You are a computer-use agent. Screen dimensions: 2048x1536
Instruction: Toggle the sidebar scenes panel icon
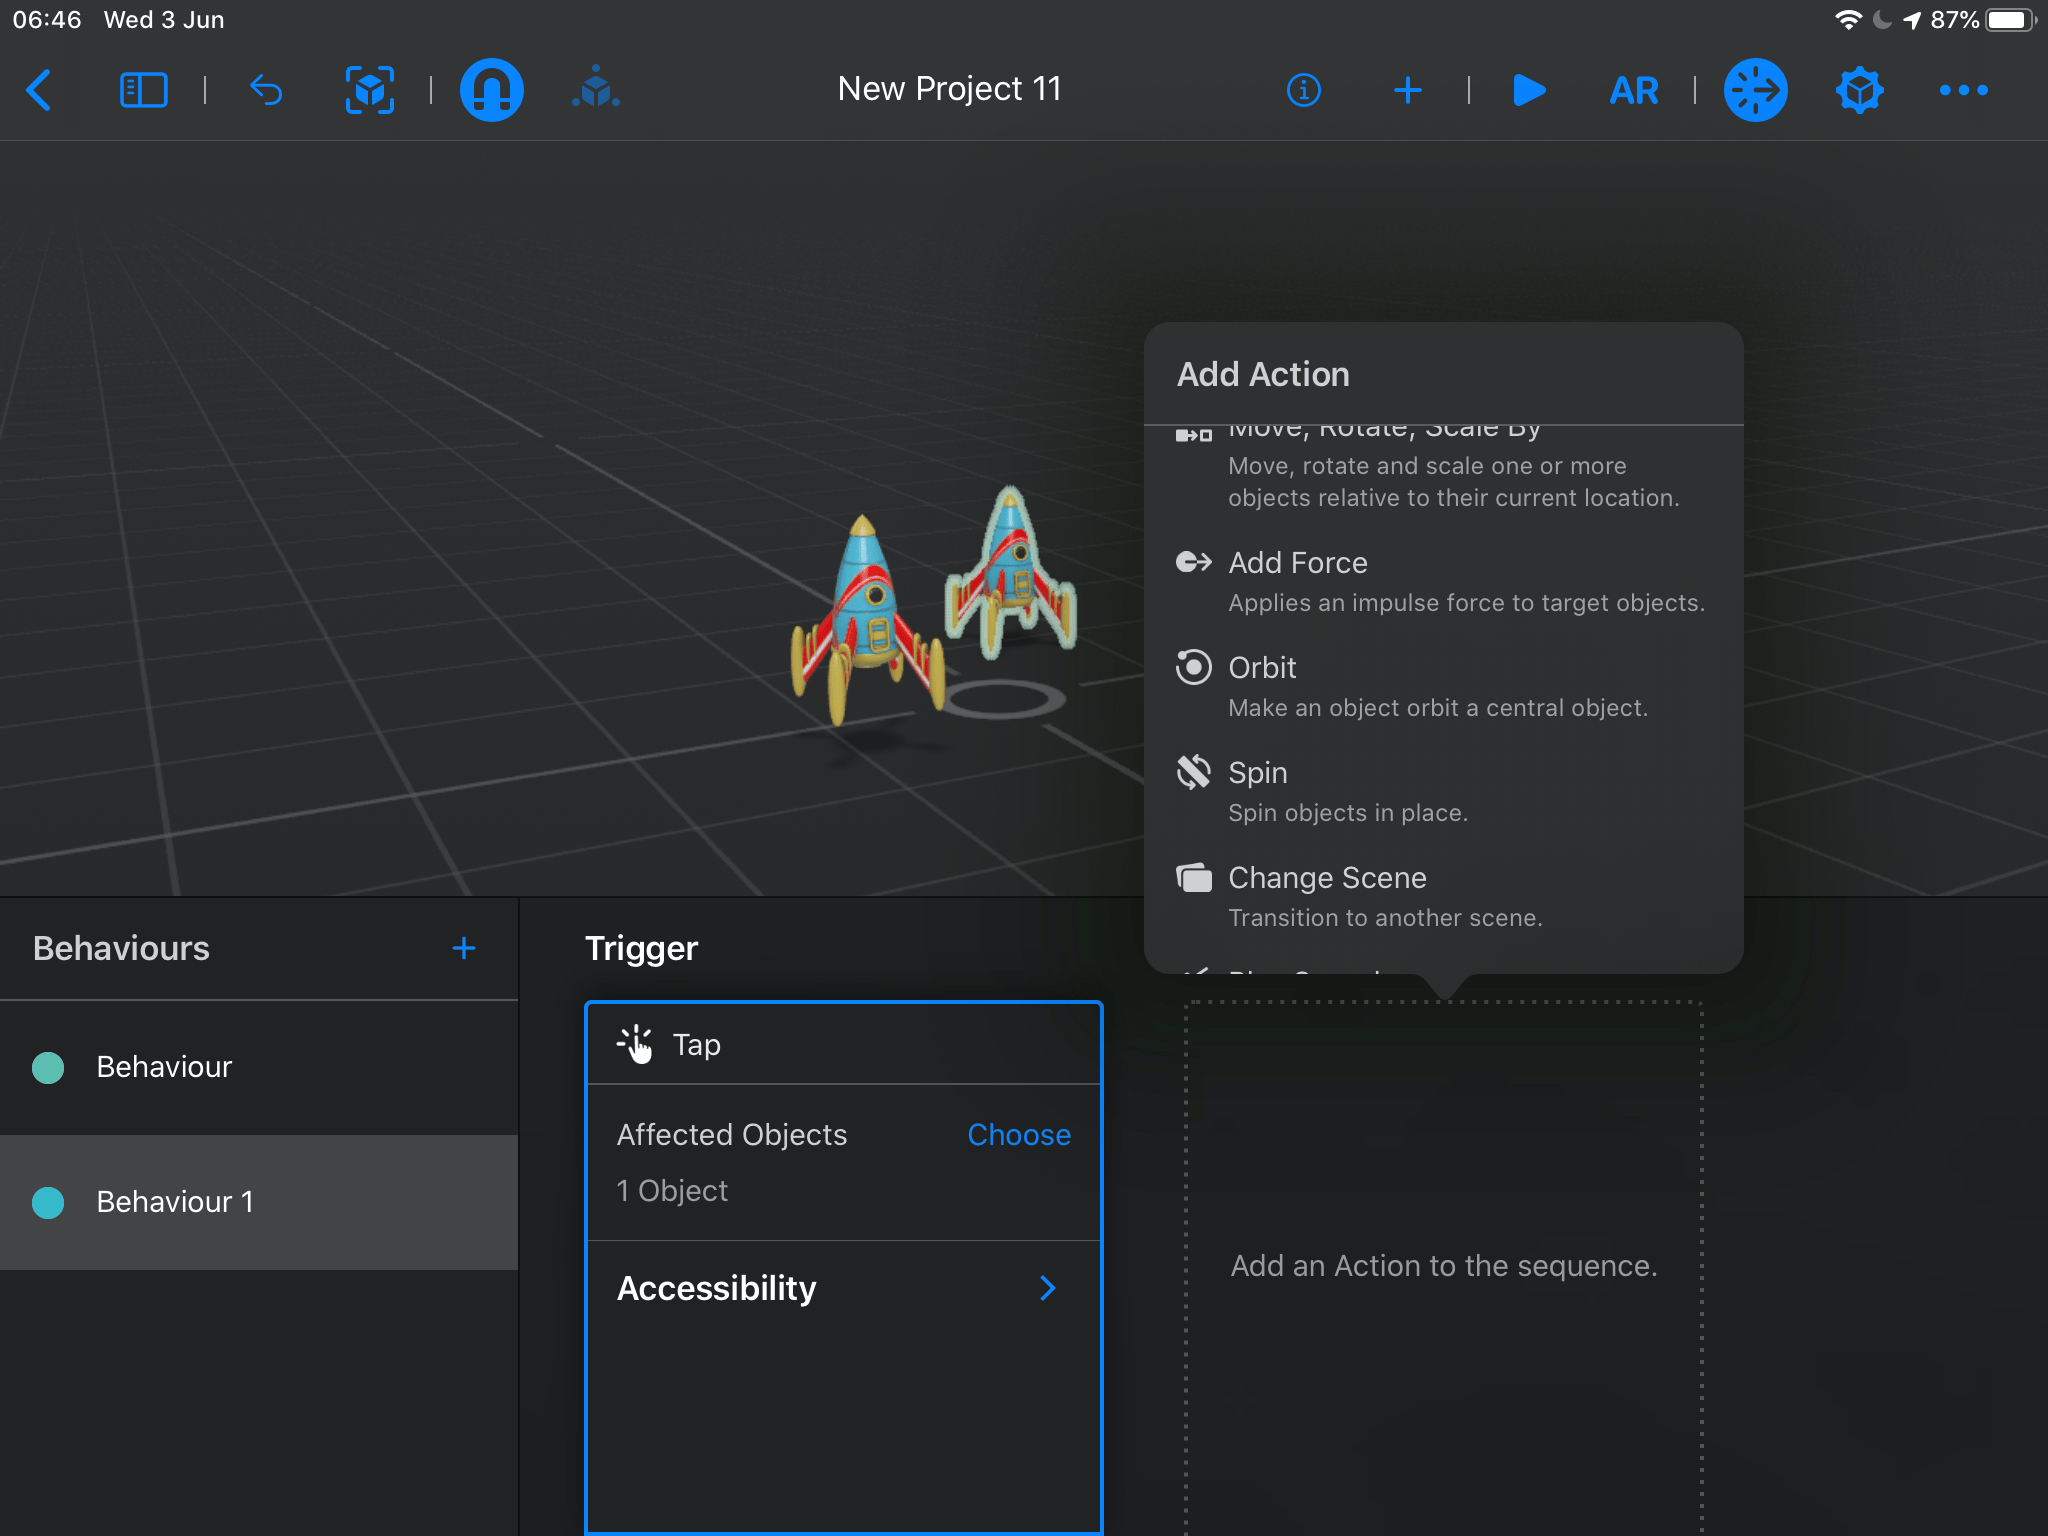point(143,90)
